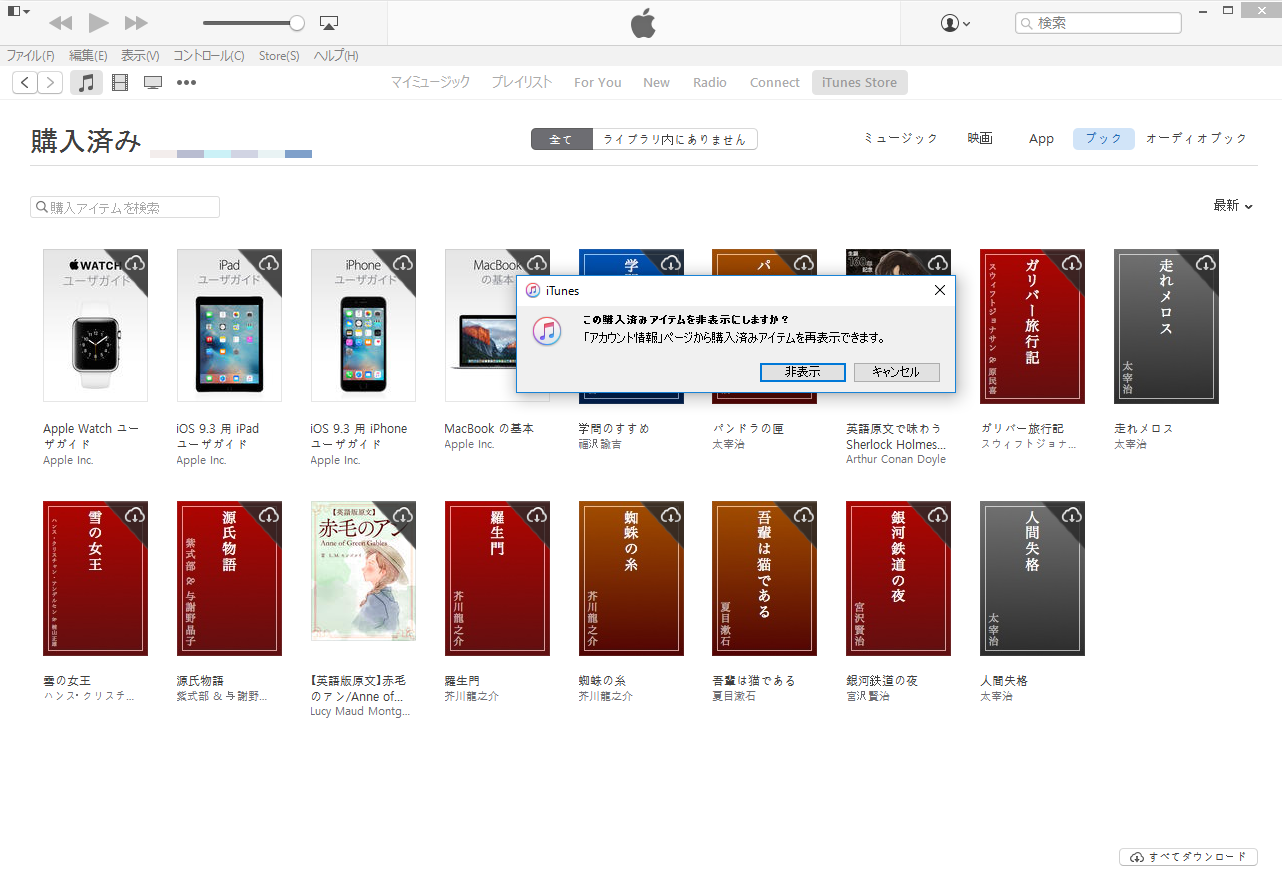1282x879 pixels.
Task: Open the ファイル(F) menu
Action: pos(30,56)
